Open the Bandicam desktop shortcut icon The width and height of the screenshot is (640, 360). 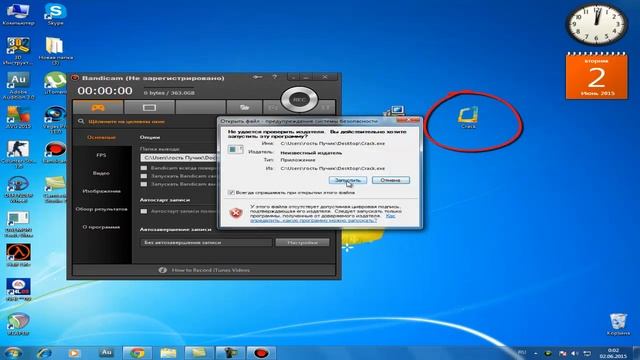coord(55,152)
